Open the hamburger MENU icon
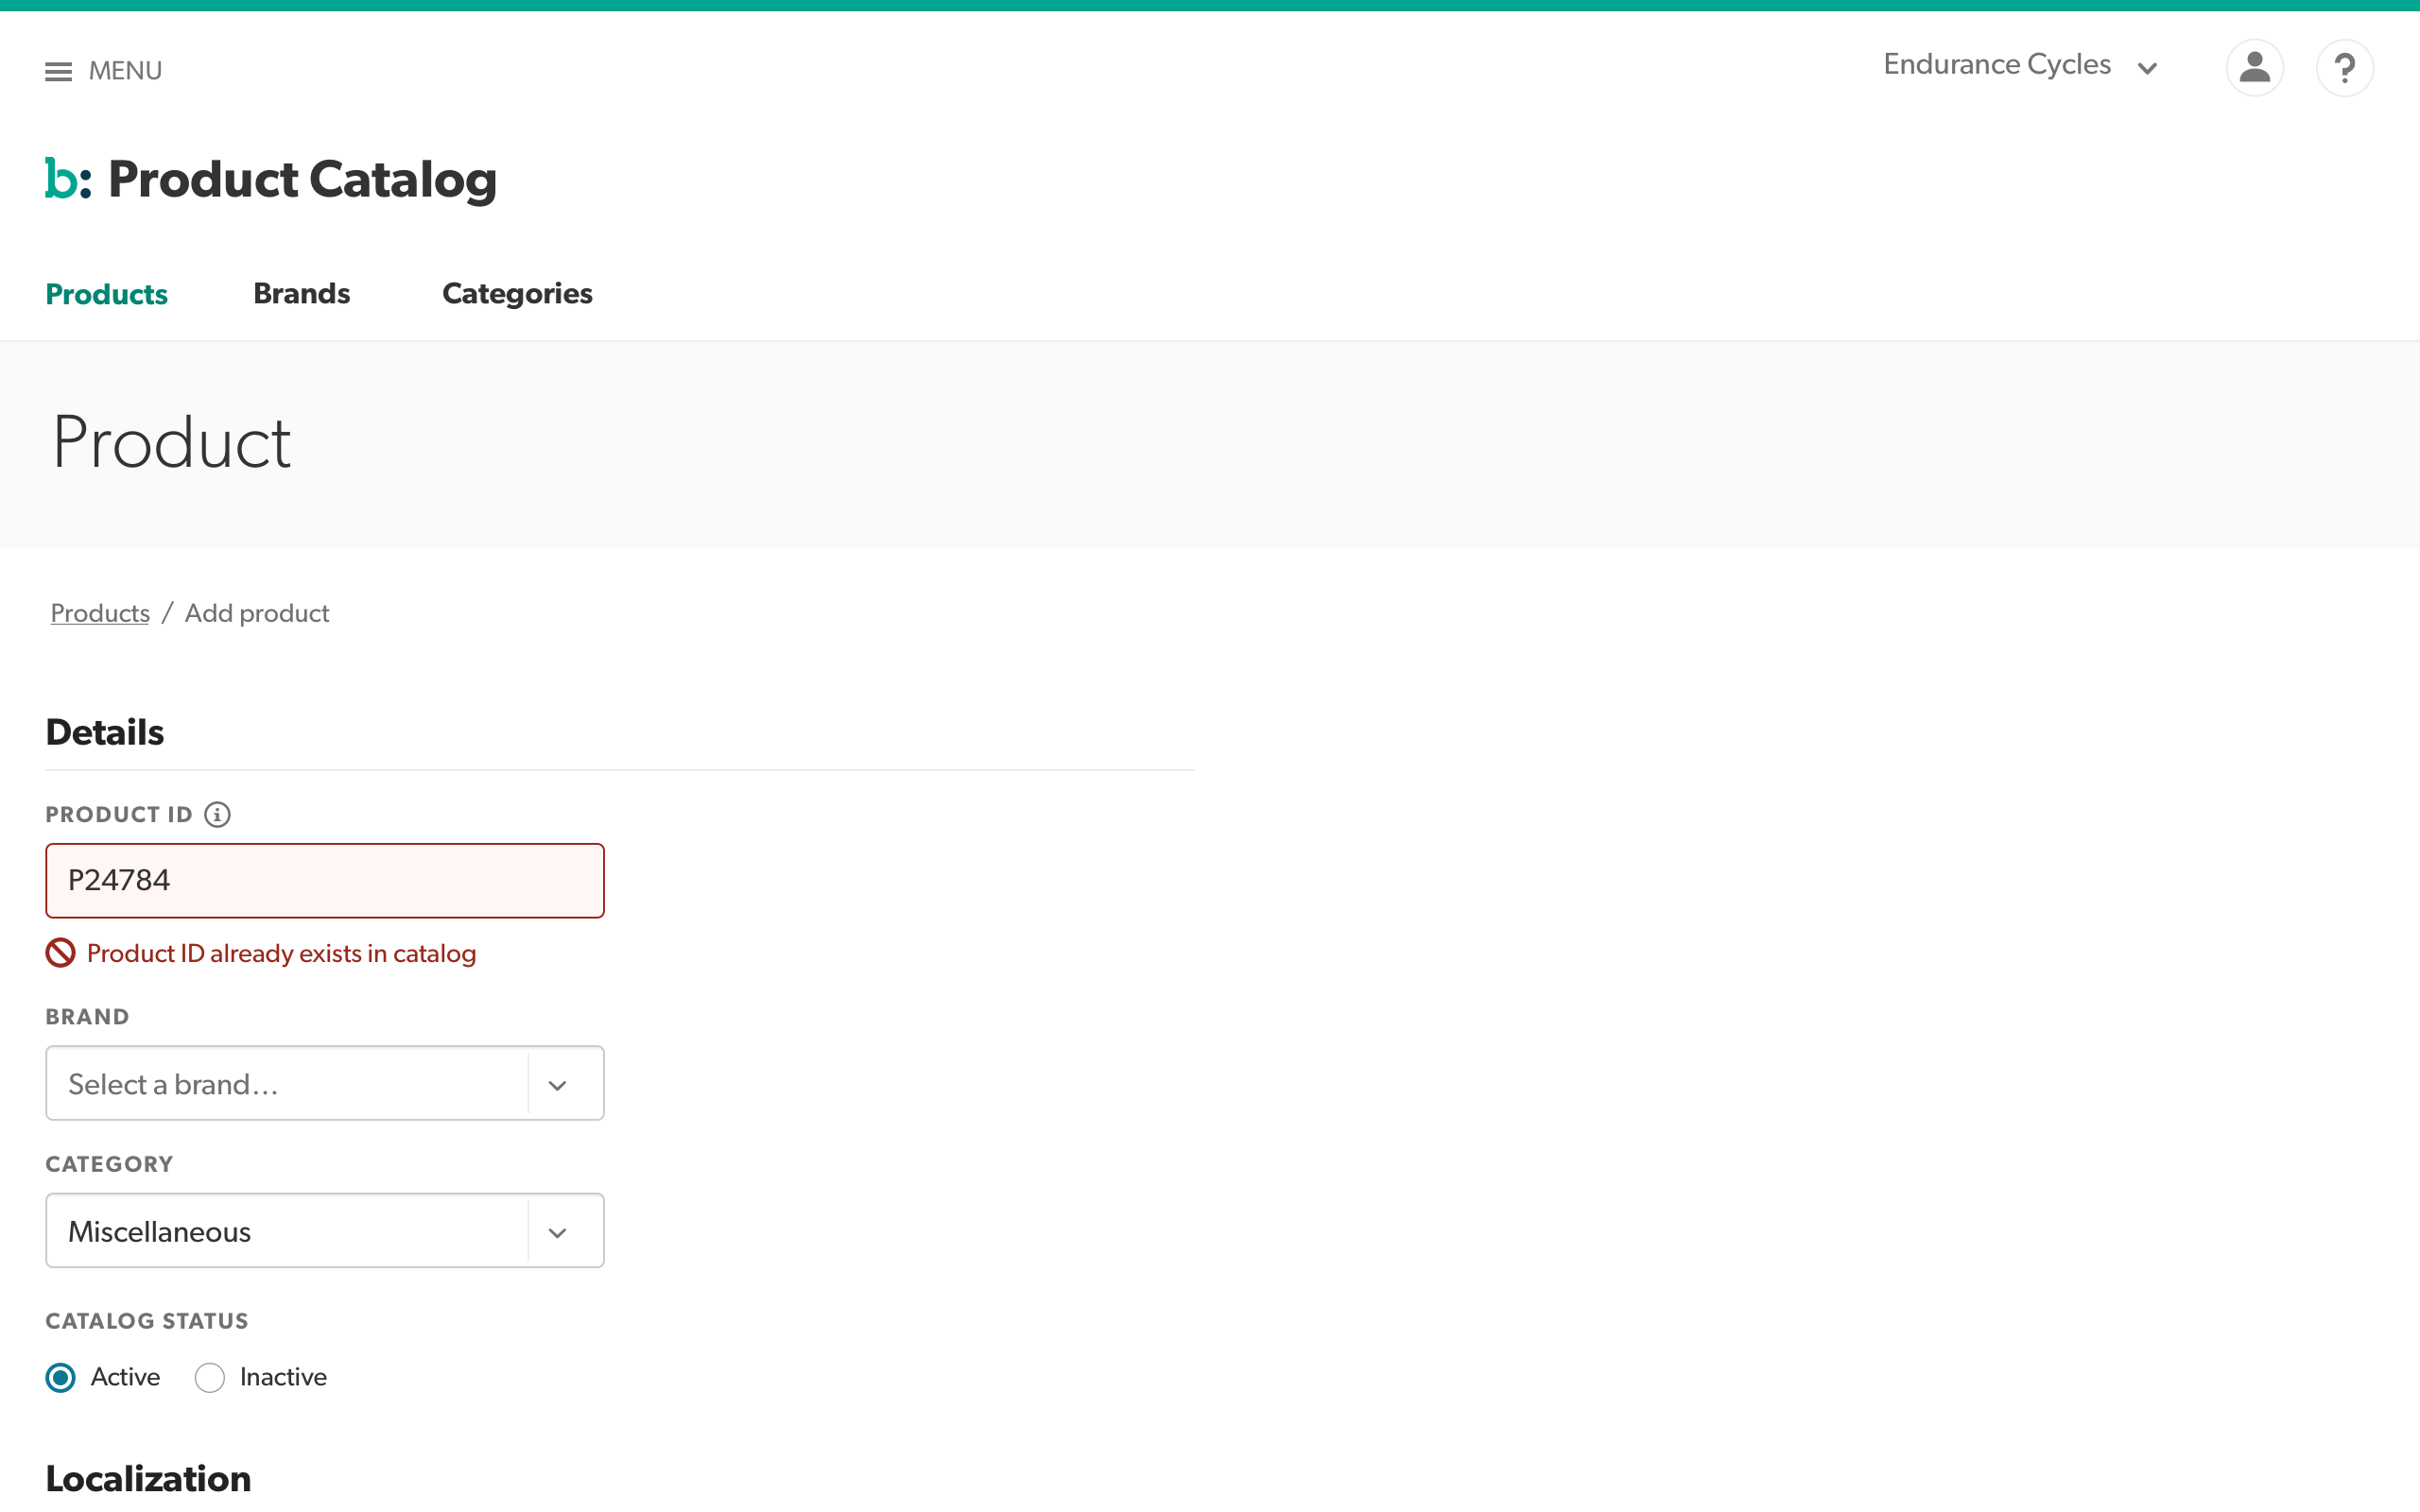 click(x=58, y=71)
